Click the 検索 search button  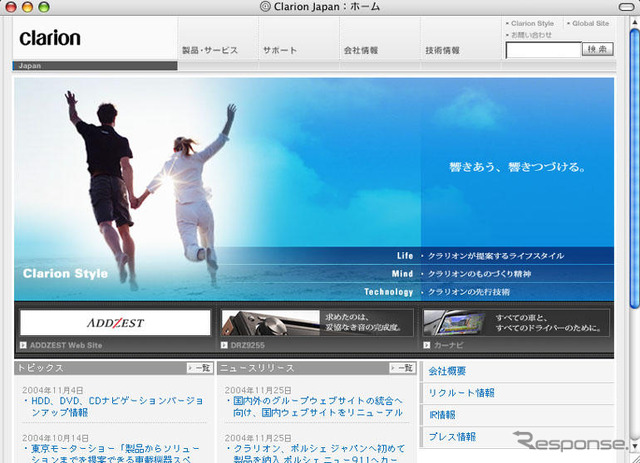point(598,49)
